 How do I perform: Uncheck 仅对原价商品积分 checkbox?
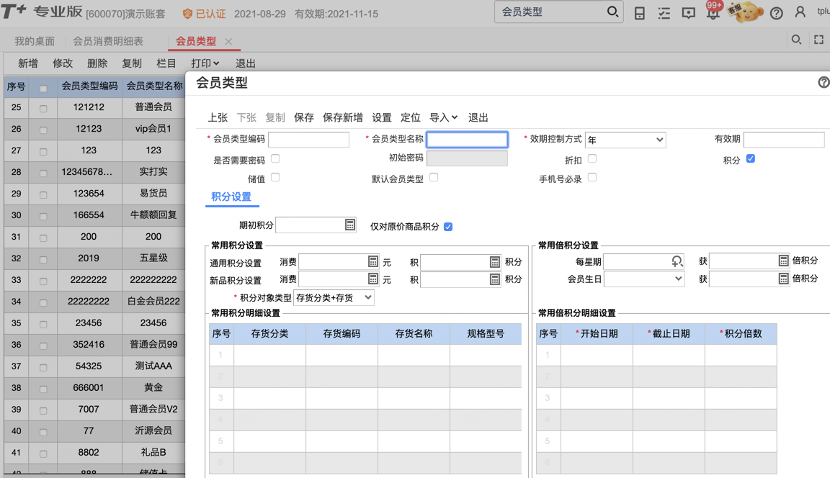click(448, 227)
